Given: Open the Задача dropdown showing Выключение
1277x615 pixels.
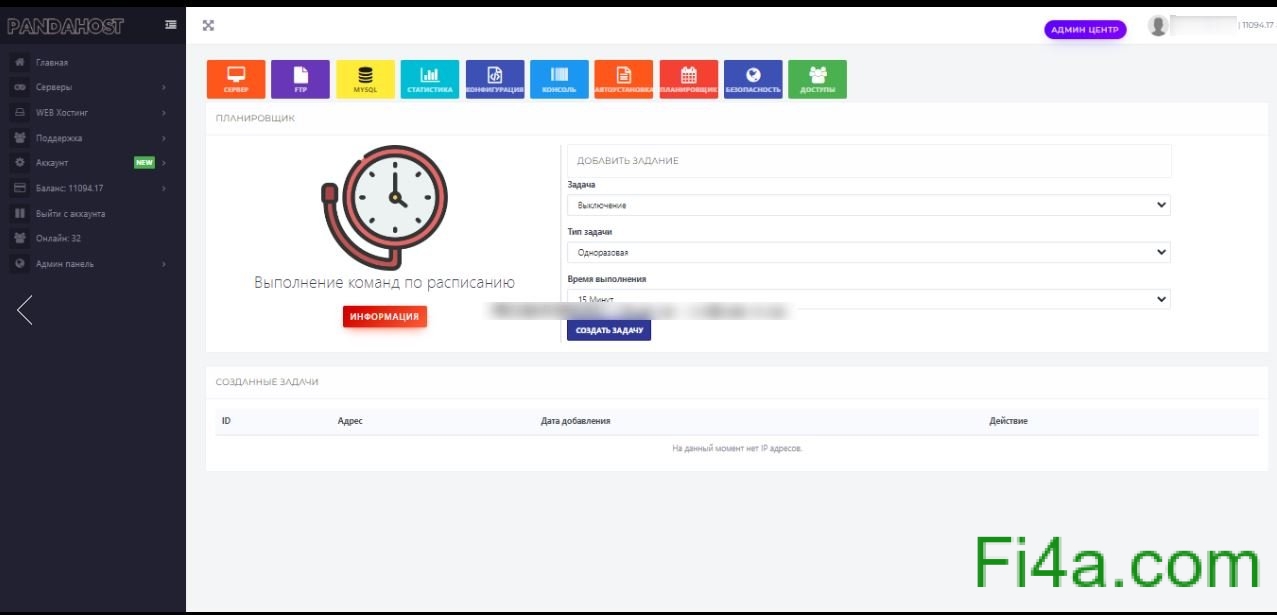Looking at the screenshot, I should pyautogui.click(x=868, y=205).
